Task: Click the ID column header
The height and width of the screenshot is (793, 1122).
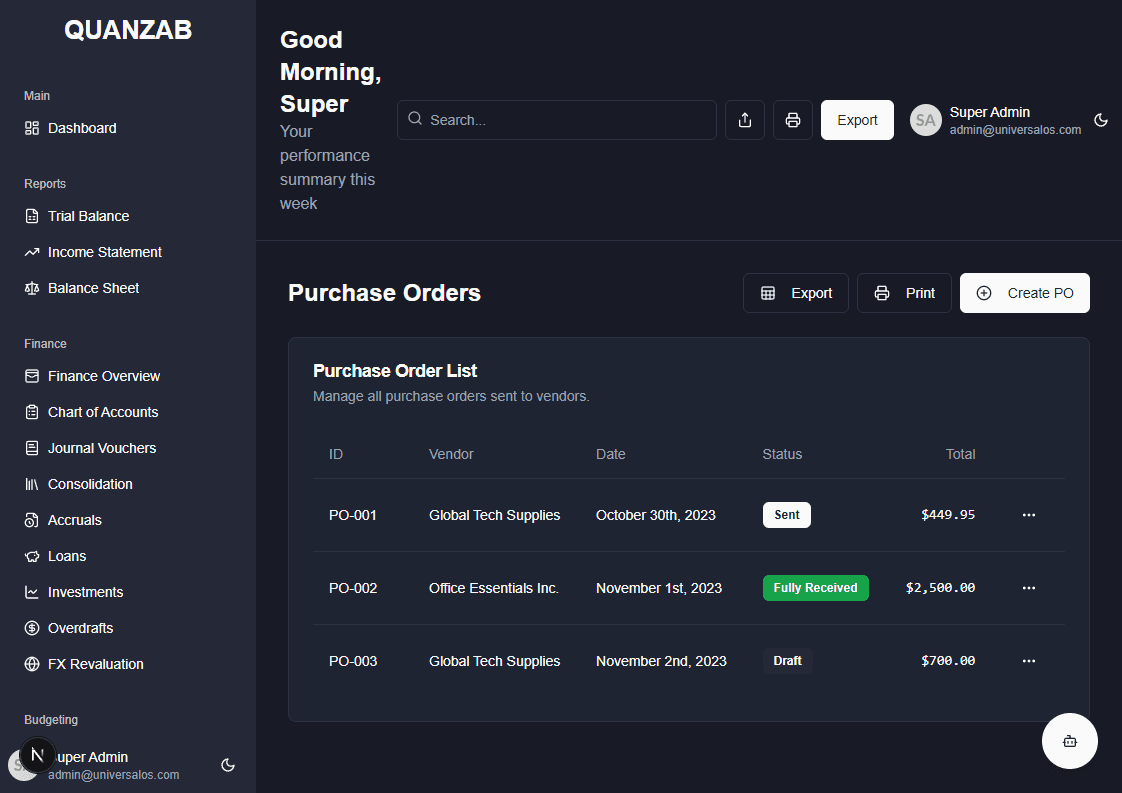Action: pyautogui.click(x=336, y=454)
